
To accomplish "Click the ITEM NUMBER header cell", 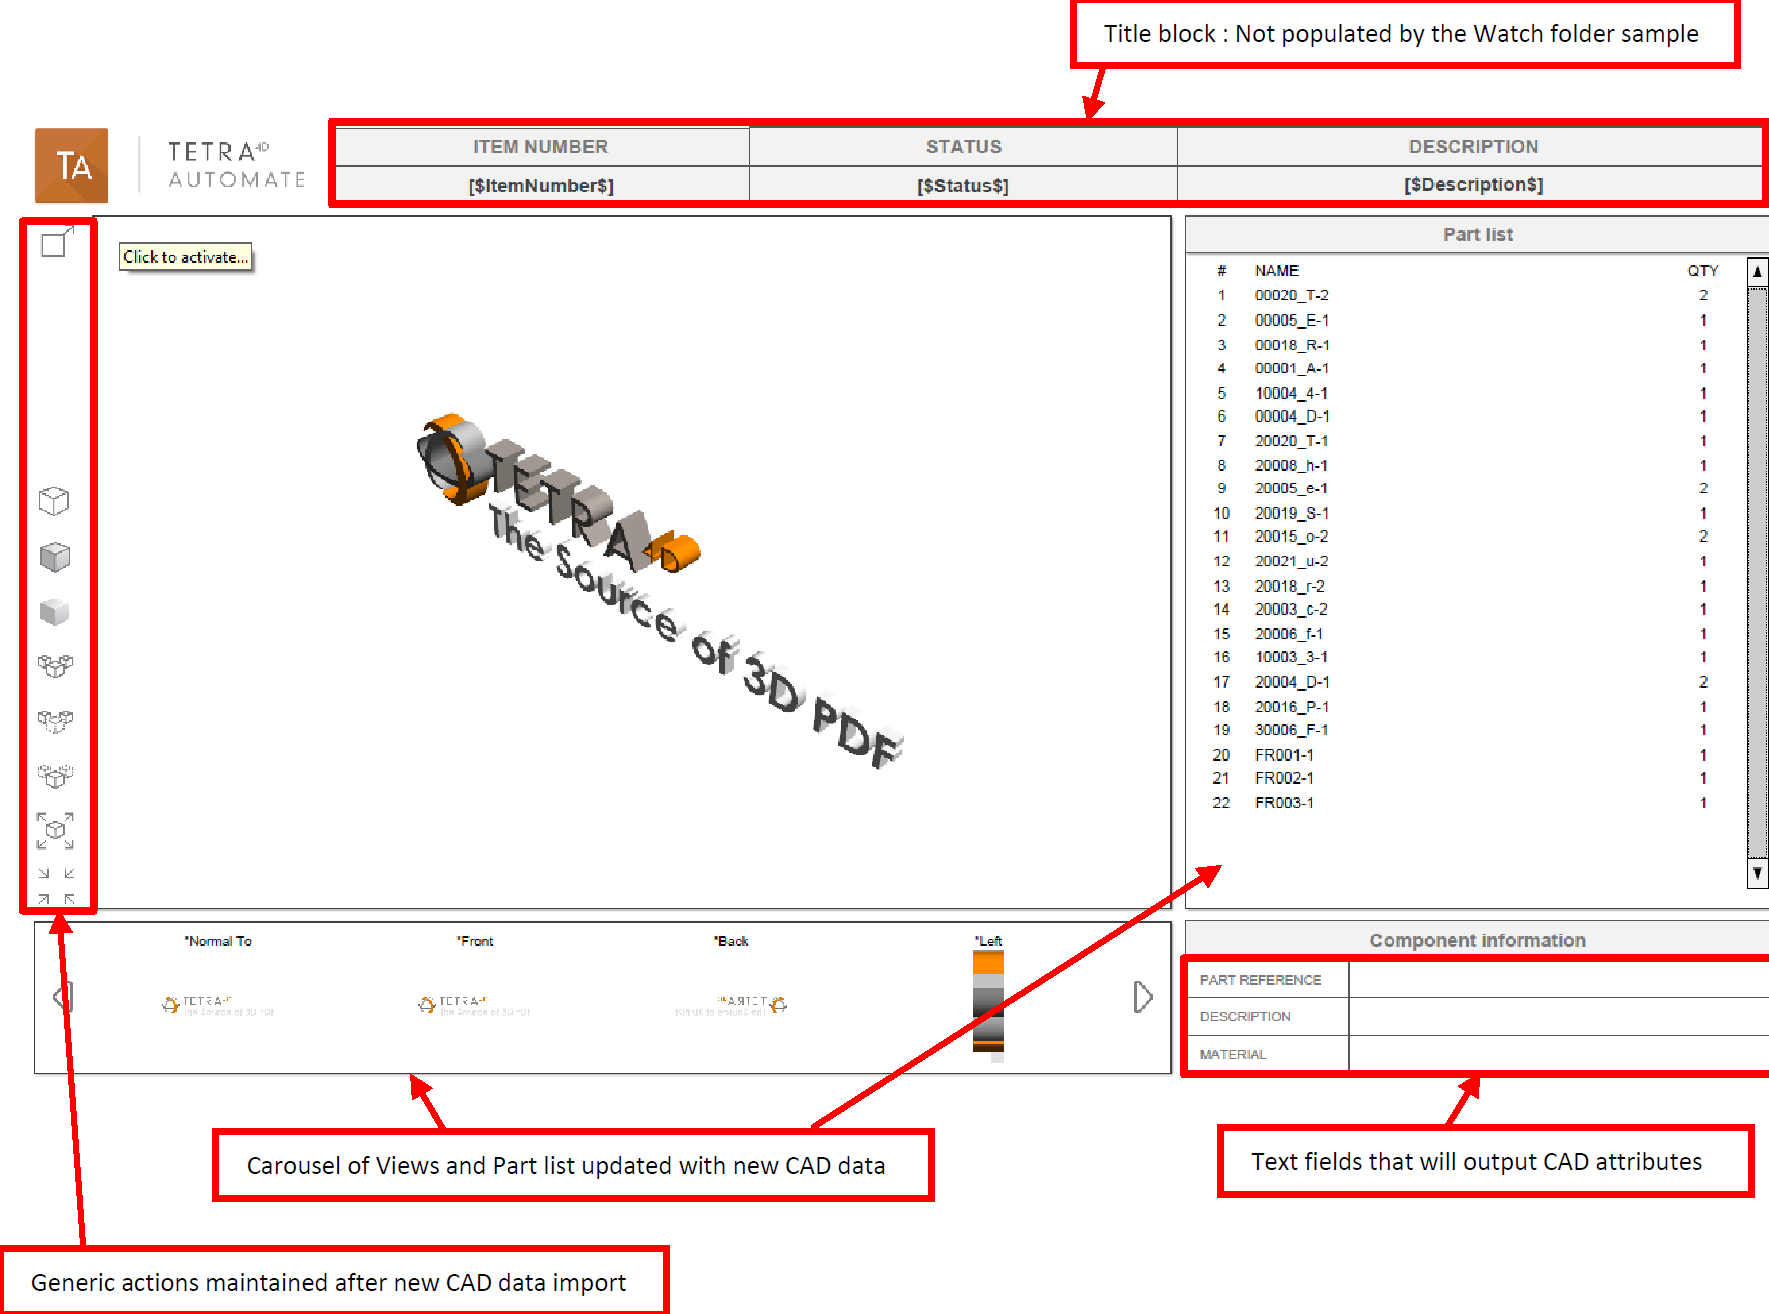I will (541, 147).
